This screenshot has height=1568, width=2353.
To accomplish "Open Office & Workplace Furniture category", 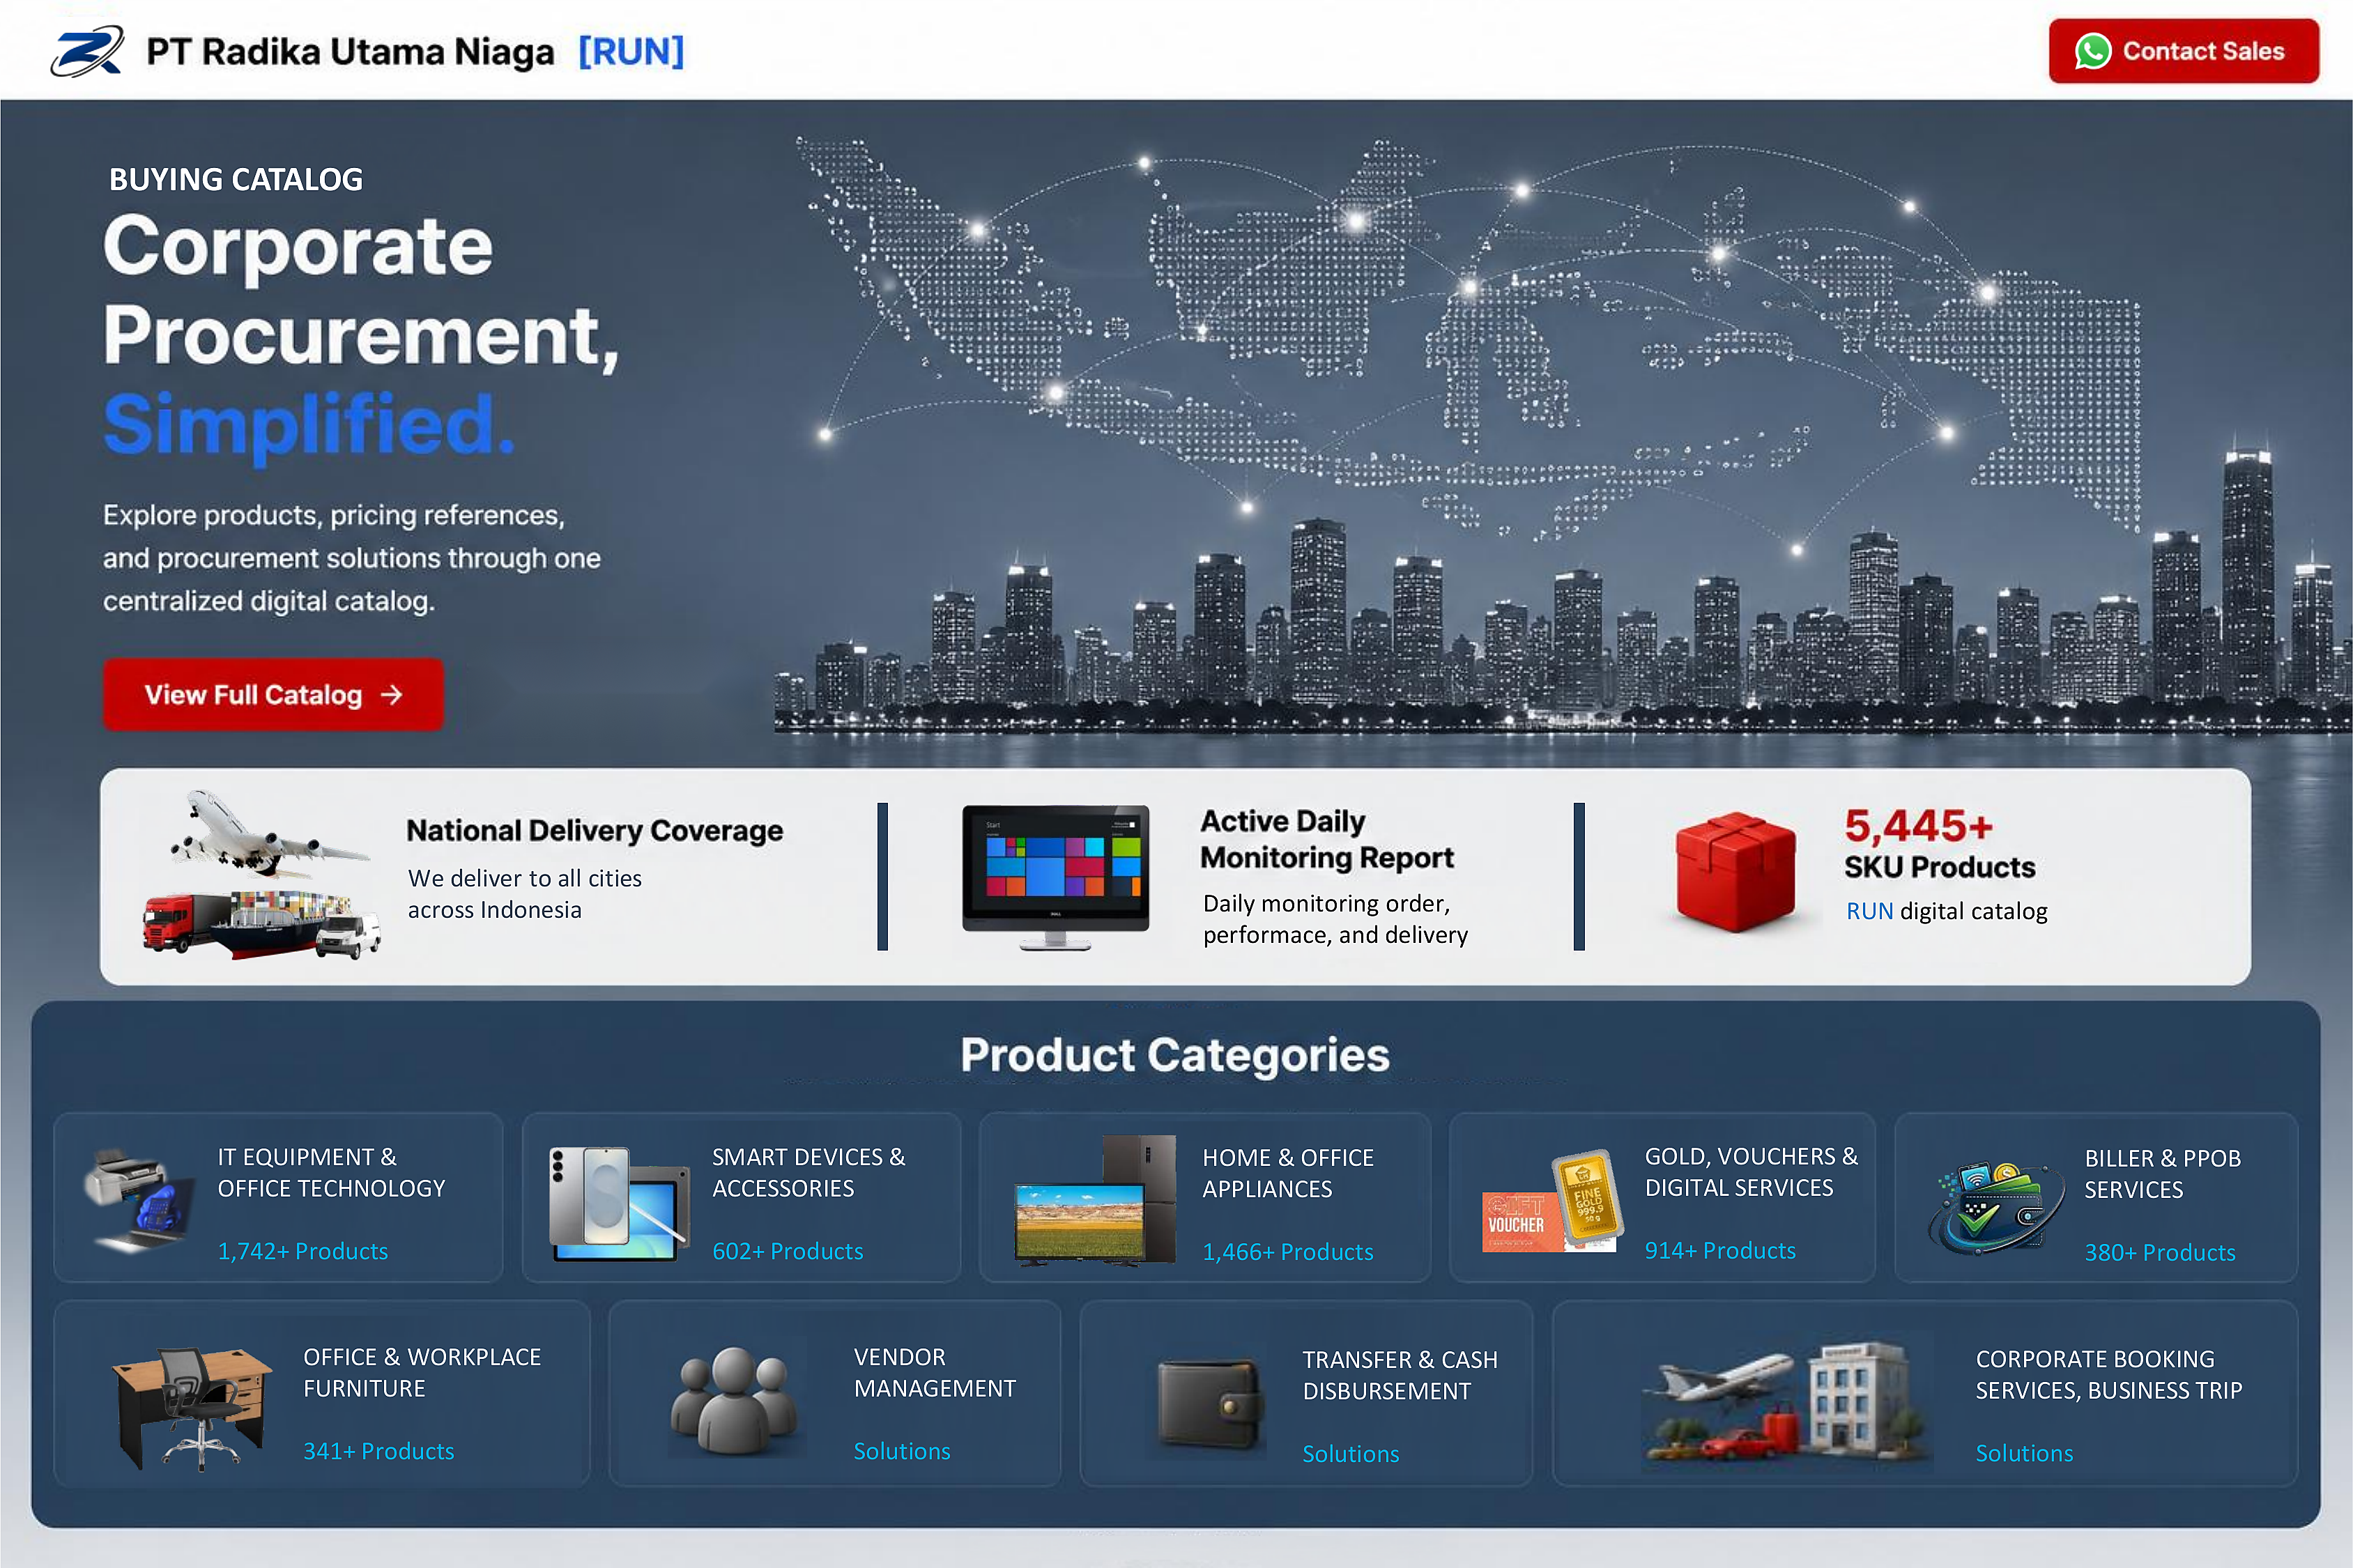I will coord(322,1393).
